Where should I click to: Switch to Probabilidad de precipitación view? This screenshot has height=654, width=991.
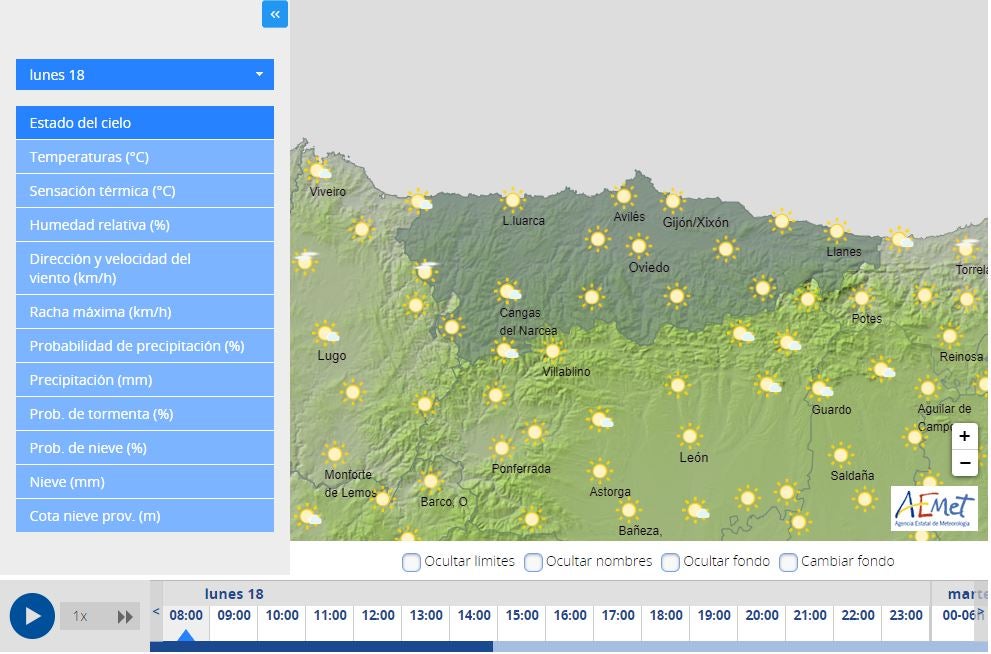coord(145,345)
